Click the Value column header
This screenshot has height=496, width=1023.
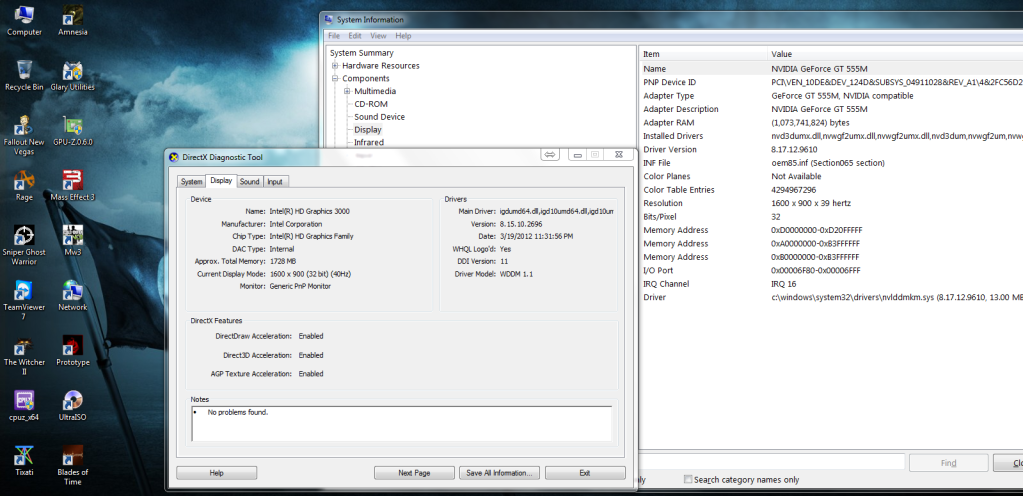894,54
